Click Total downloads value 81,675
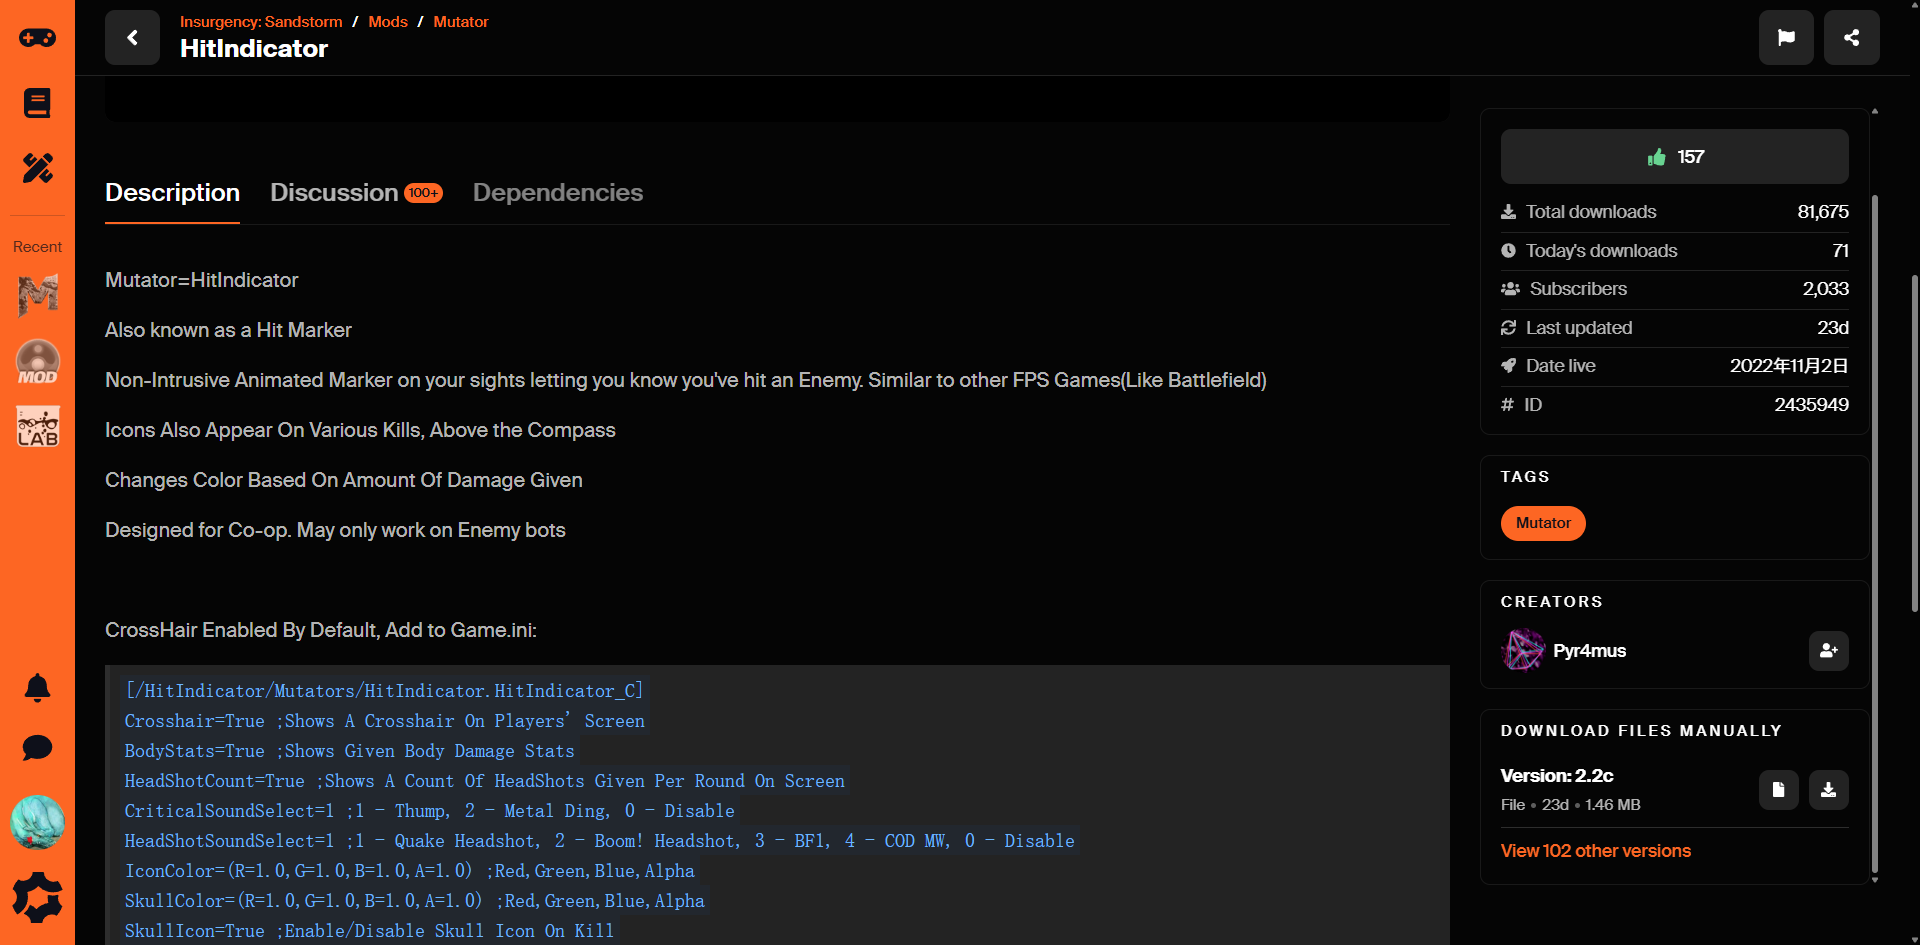1920x945 pixels. [1822, 212]
